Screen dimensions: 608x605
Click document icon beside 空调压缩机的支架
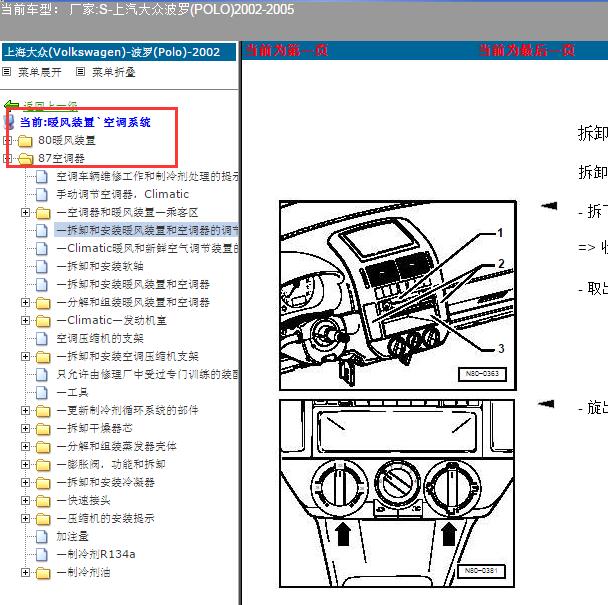coord(42,339)
